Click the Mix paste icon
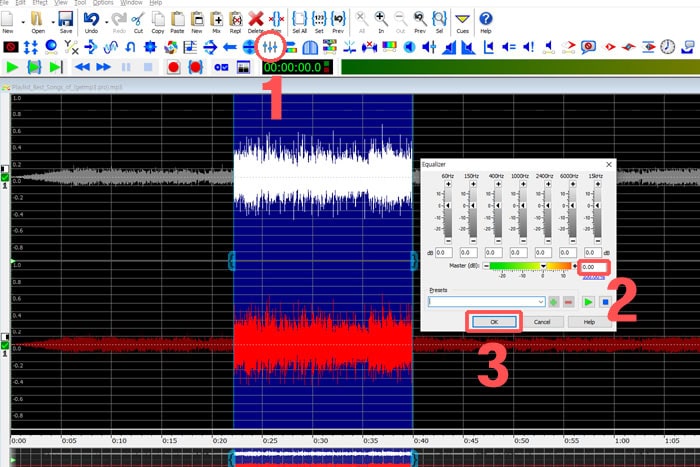Viewport: 700px width, 467px height. [217, 19]
